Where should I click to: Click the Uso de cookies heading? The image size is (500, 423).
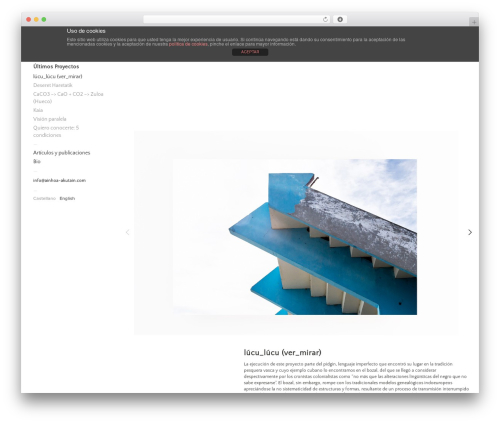(86, 31)
